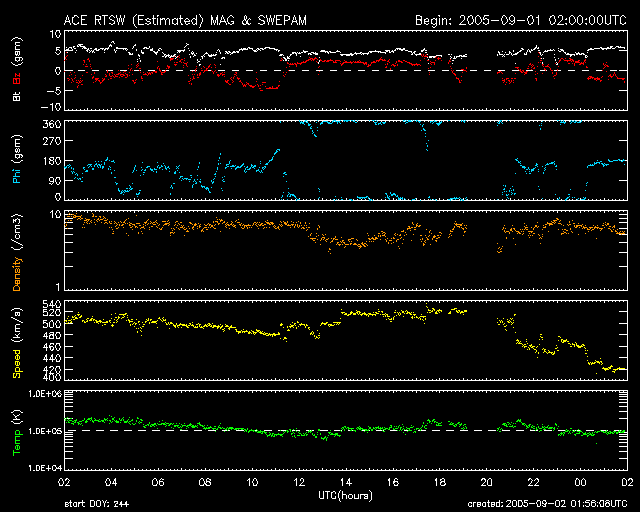Click the '00' hour tick label
The image size is (640, 512).
pos(580,483)
